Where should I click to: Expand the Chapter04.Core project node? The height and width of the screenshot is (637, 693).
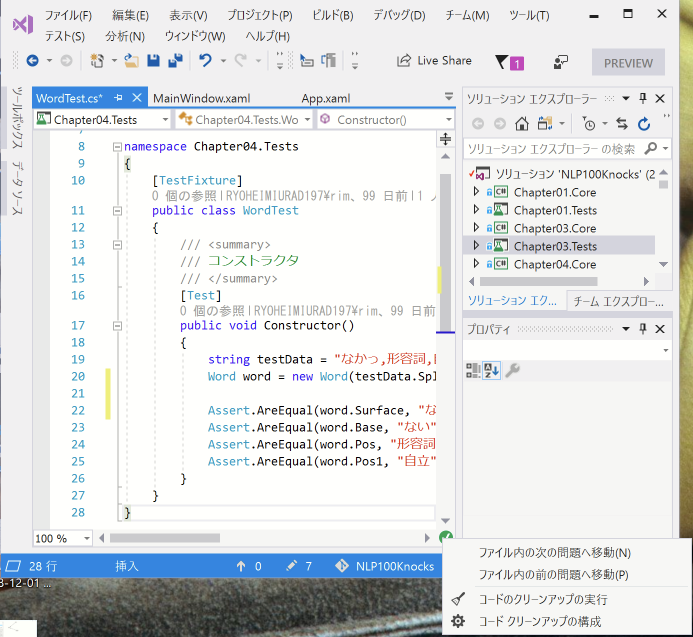tap(476, 264)
